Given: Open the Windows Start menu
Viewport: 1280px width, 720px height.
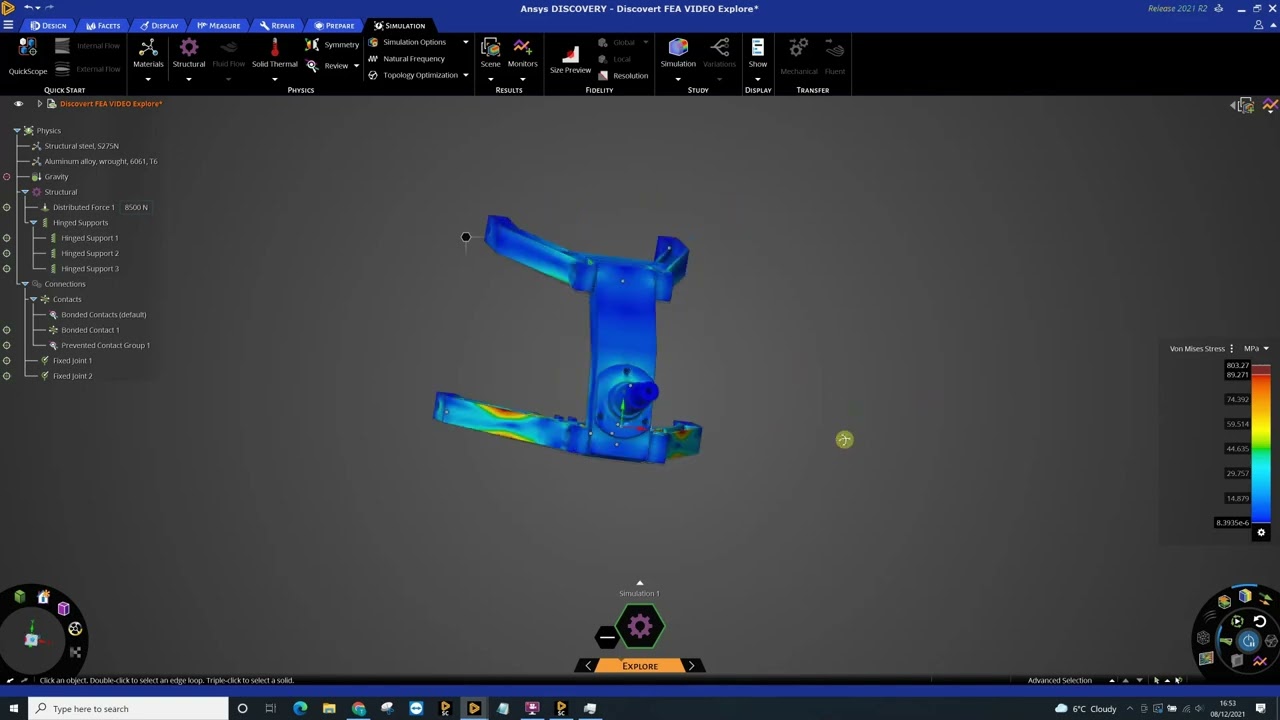Looking at the screenshot, I should point(13,709).
